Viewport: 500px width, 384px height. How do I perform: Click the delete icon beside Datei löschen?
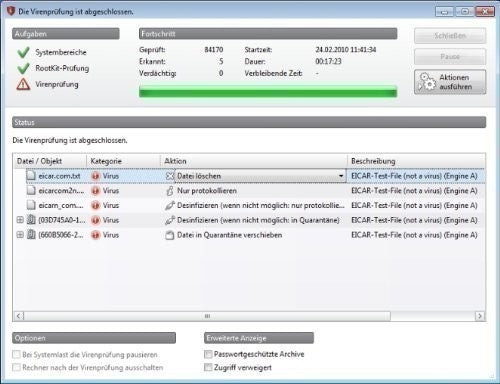(x=170, y=176)
